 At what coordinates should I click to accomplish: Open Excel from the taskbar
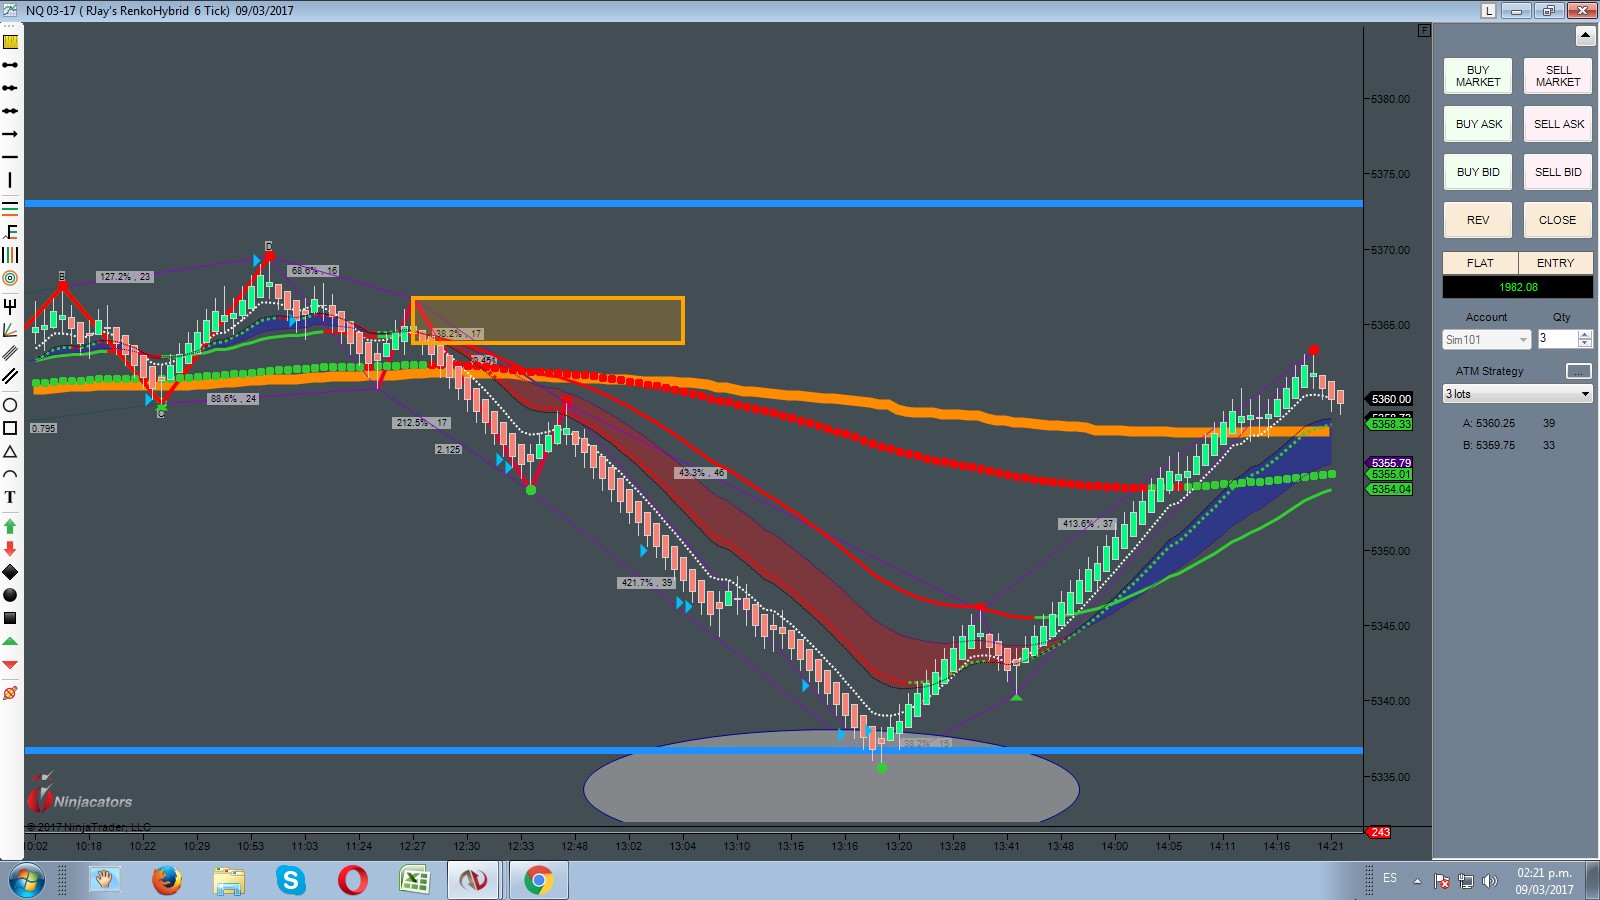point(414,881)
